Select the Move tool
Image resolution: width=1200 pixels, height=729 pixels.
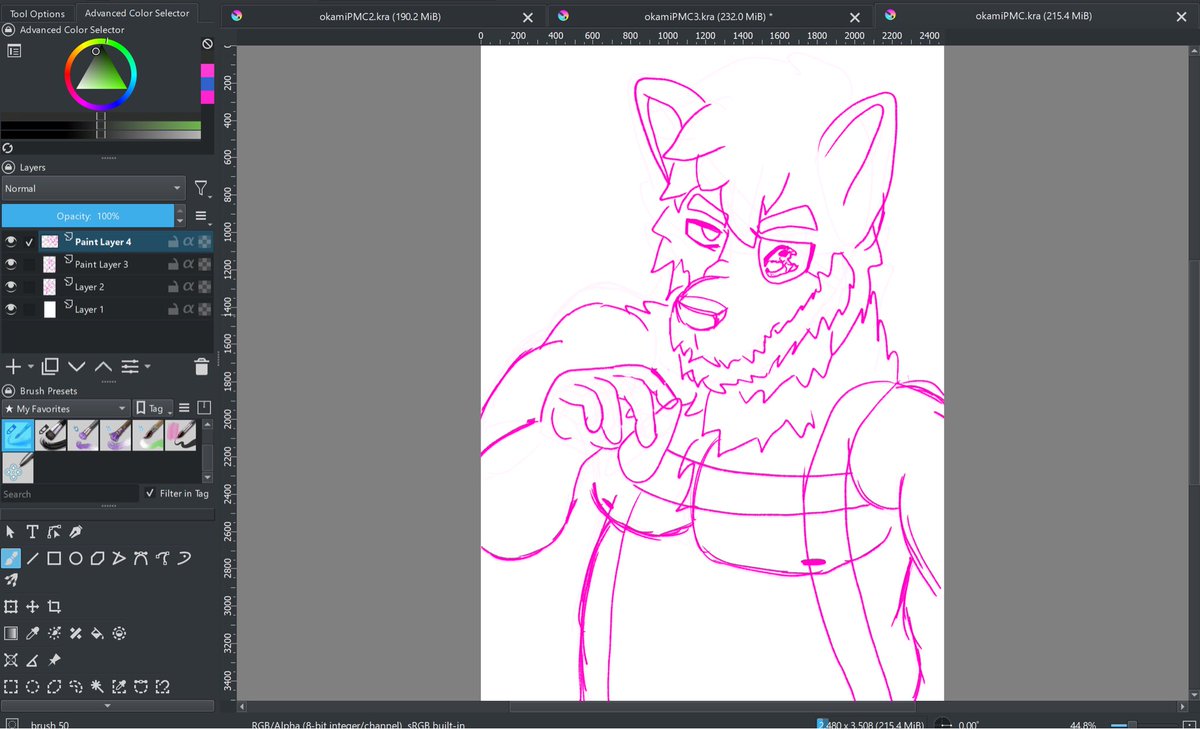[x=34, y=606]
